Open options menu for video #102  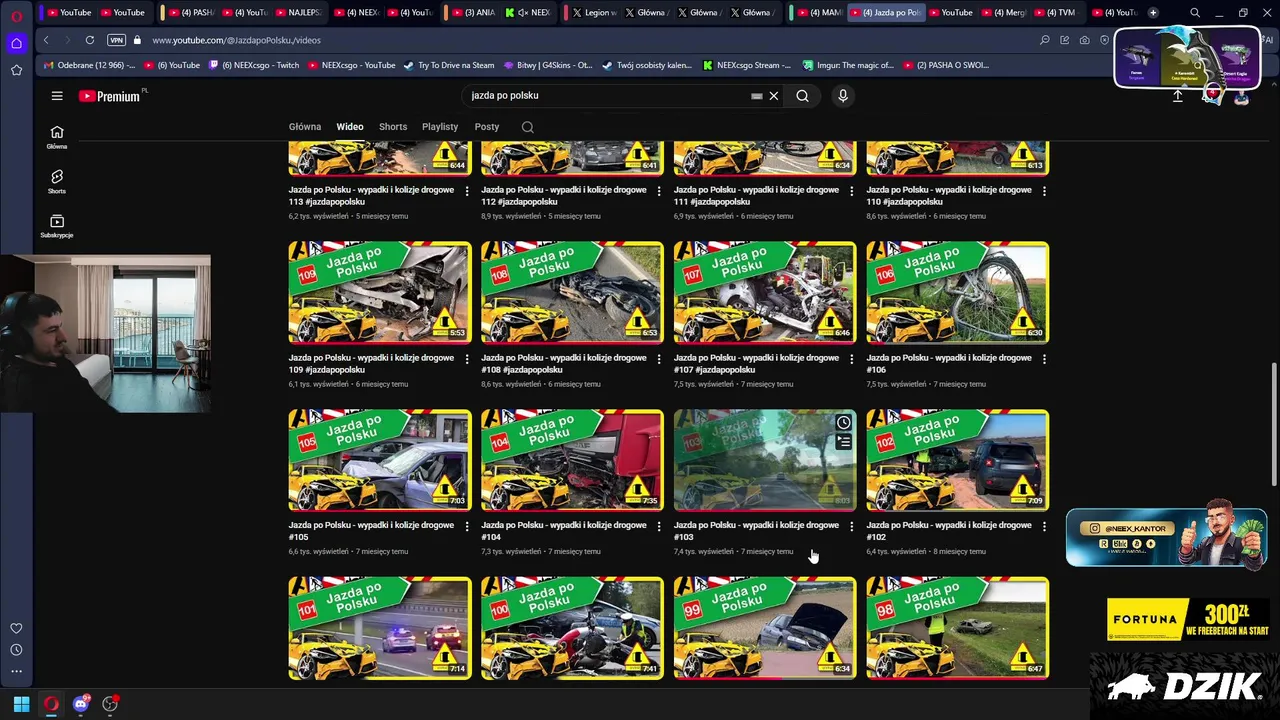[1044, 526]
